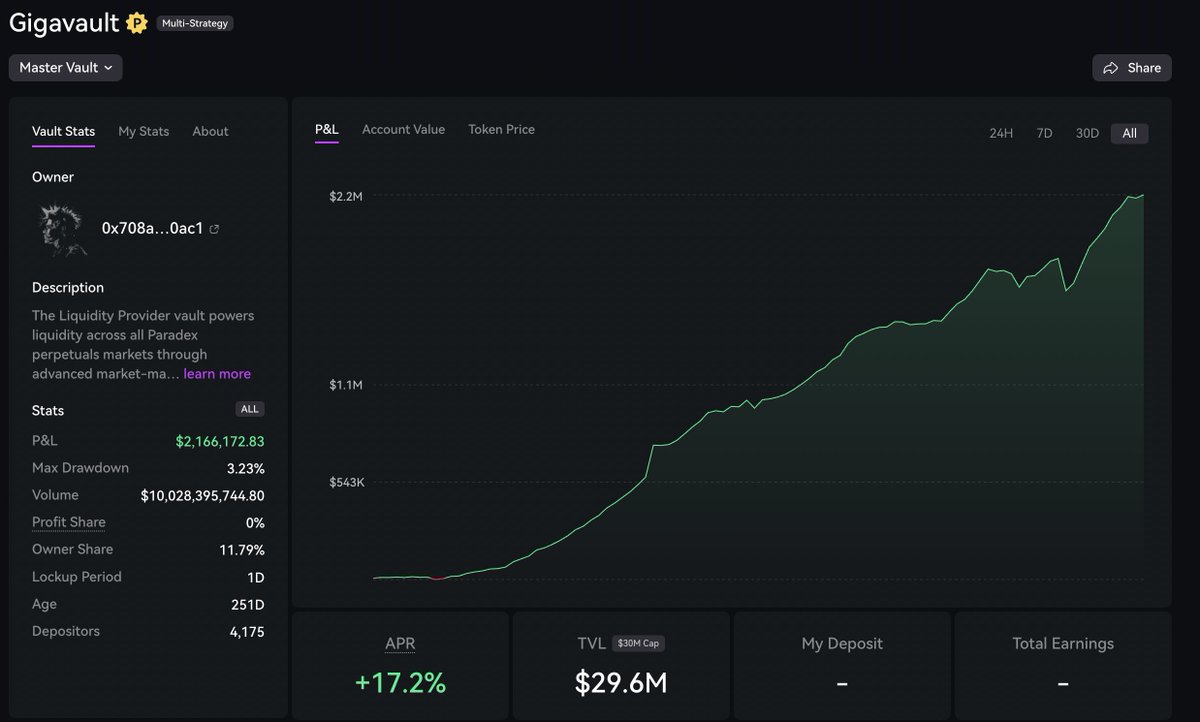This screenshot has height=722, width=1200.
Task: Click the yellow P badge beside Gigavault
Action: point(137,23)
